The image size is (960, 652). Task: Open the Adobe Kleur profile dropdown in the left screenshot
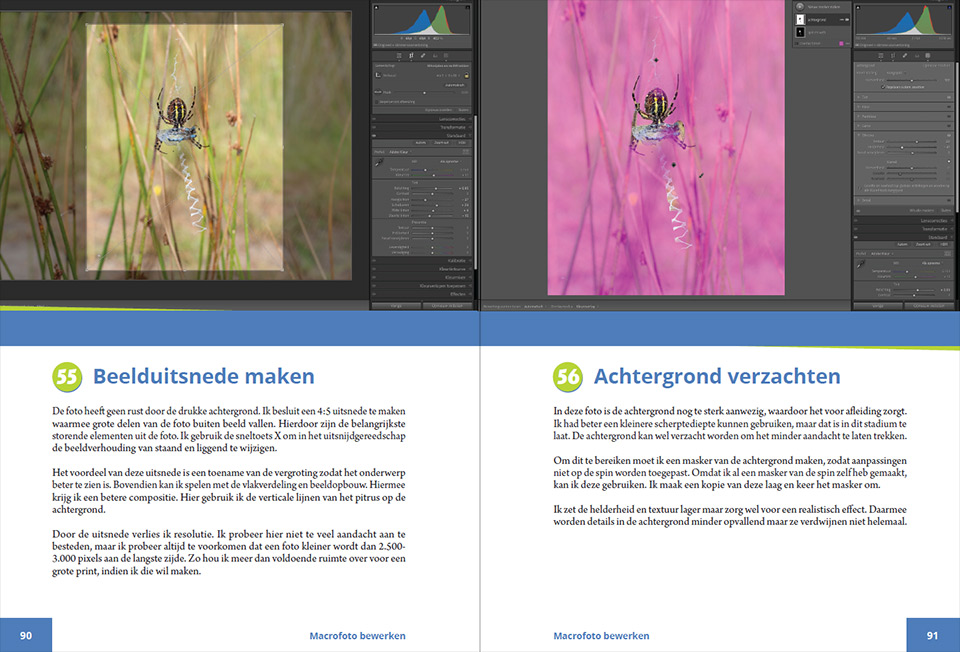pos(400,152)
